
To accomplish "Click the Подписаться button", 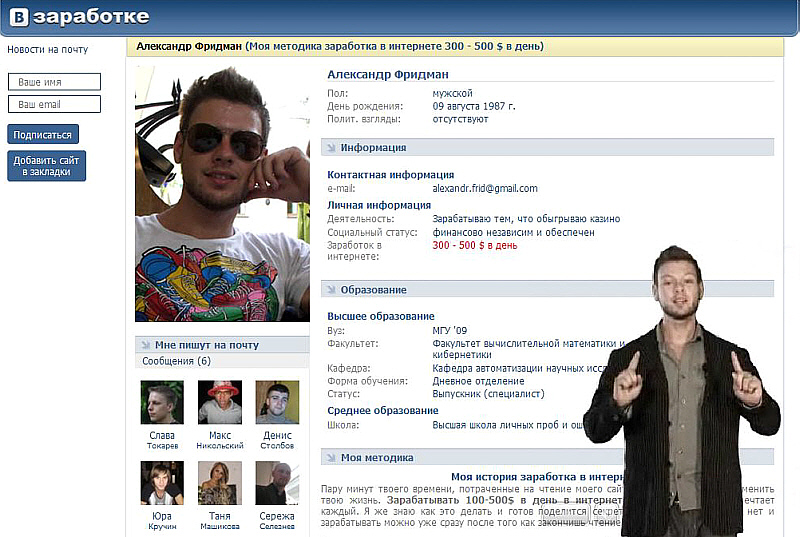I will pyautogui.click(x=43, y=135).
